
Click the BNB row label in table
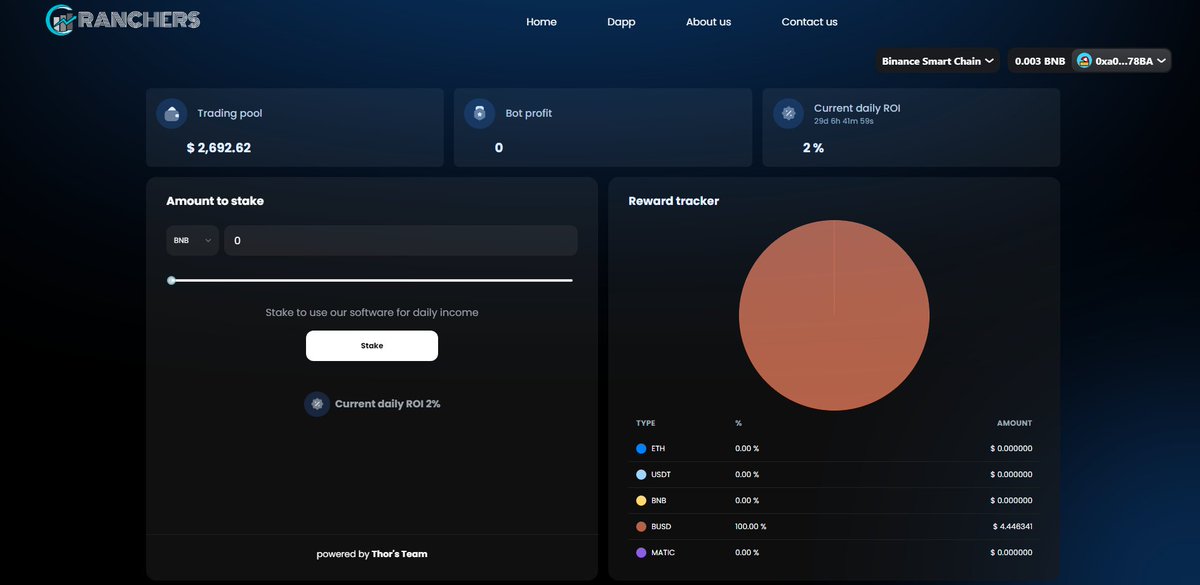pos(659,500)
